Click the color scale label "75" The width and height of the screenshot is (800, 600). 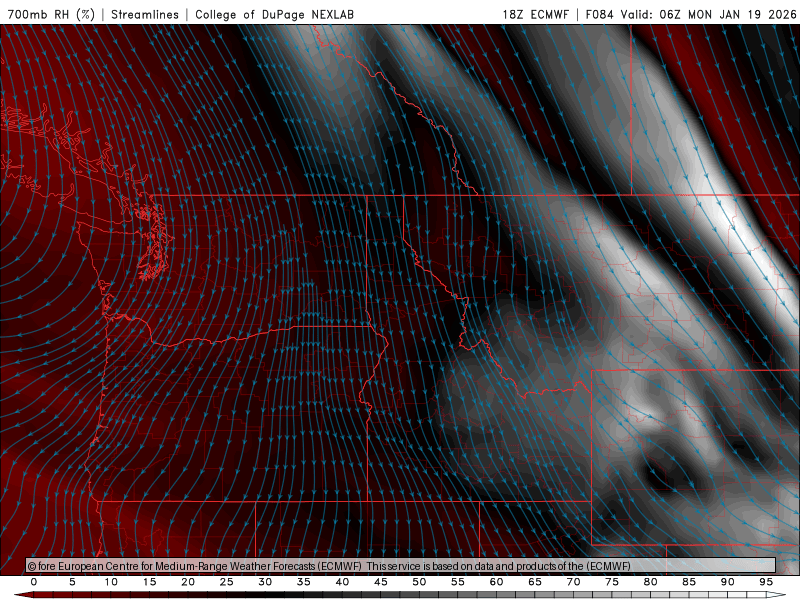coord(612,582)
